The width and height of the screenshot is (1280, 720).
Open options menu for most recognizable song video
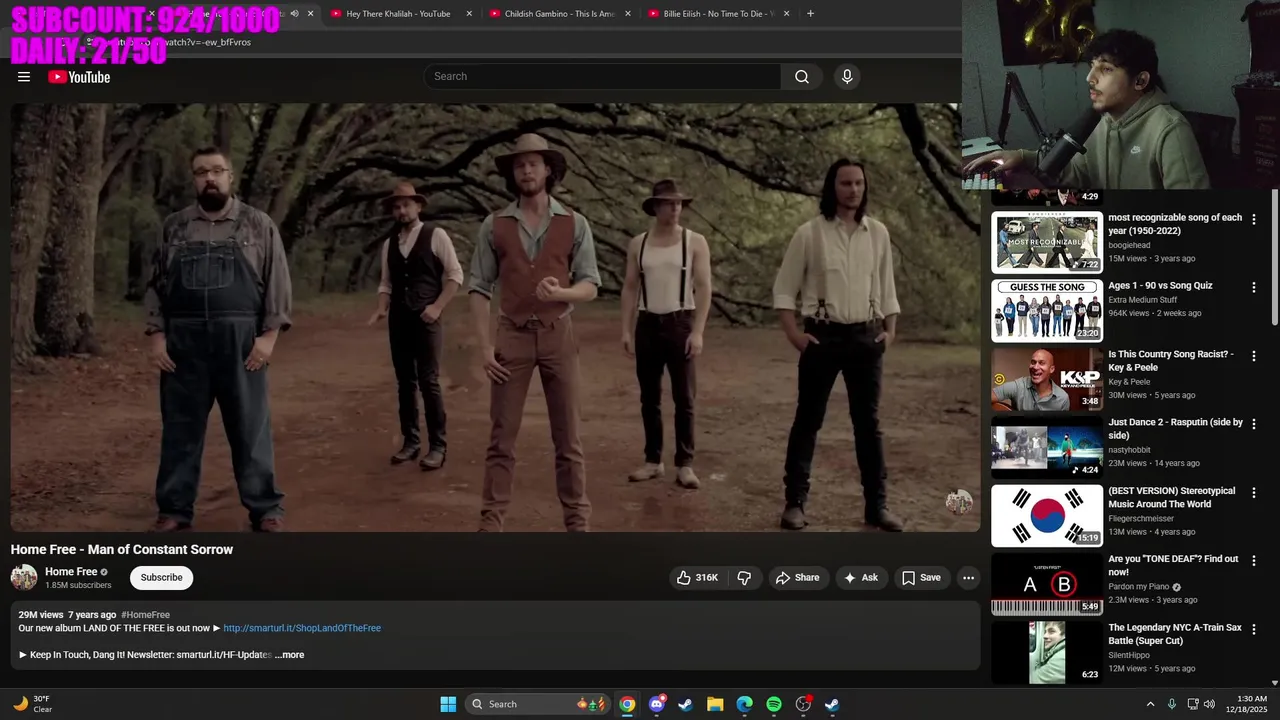click(1254, 219)
